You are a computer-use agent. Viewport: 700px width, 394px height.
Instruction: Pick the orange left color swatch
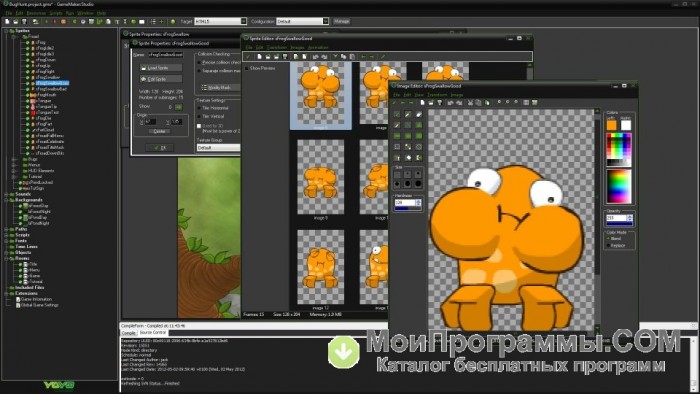click(x=611, y=125)
